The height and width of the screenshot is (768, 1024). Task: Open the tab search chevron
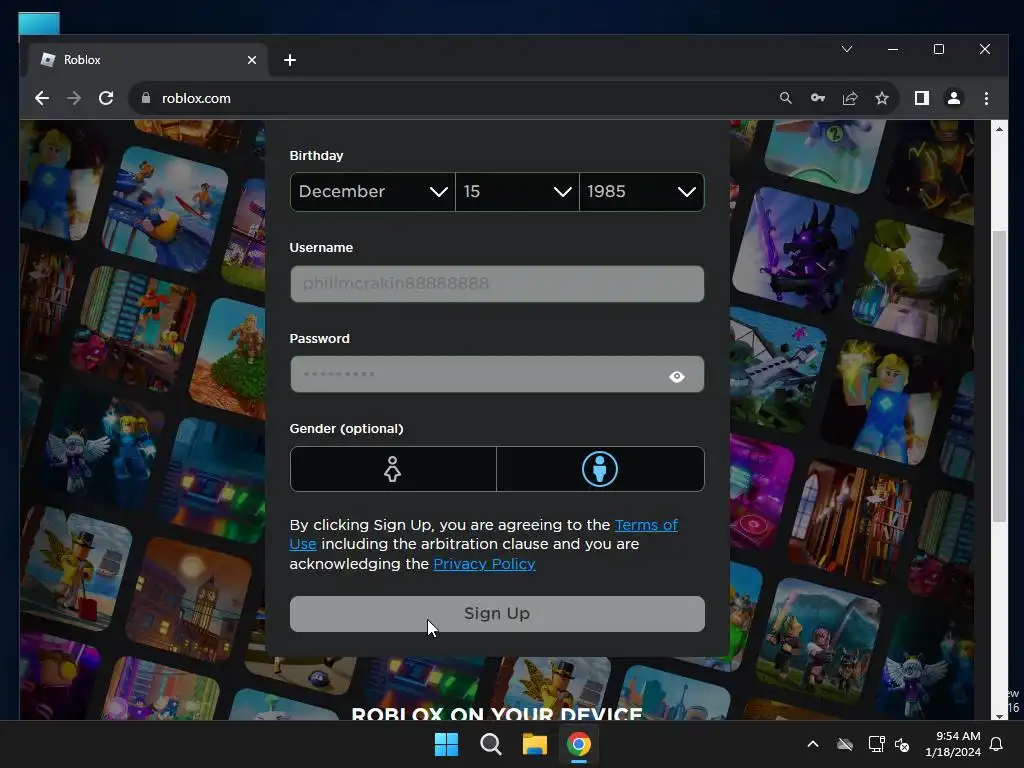tap(847, 49)
